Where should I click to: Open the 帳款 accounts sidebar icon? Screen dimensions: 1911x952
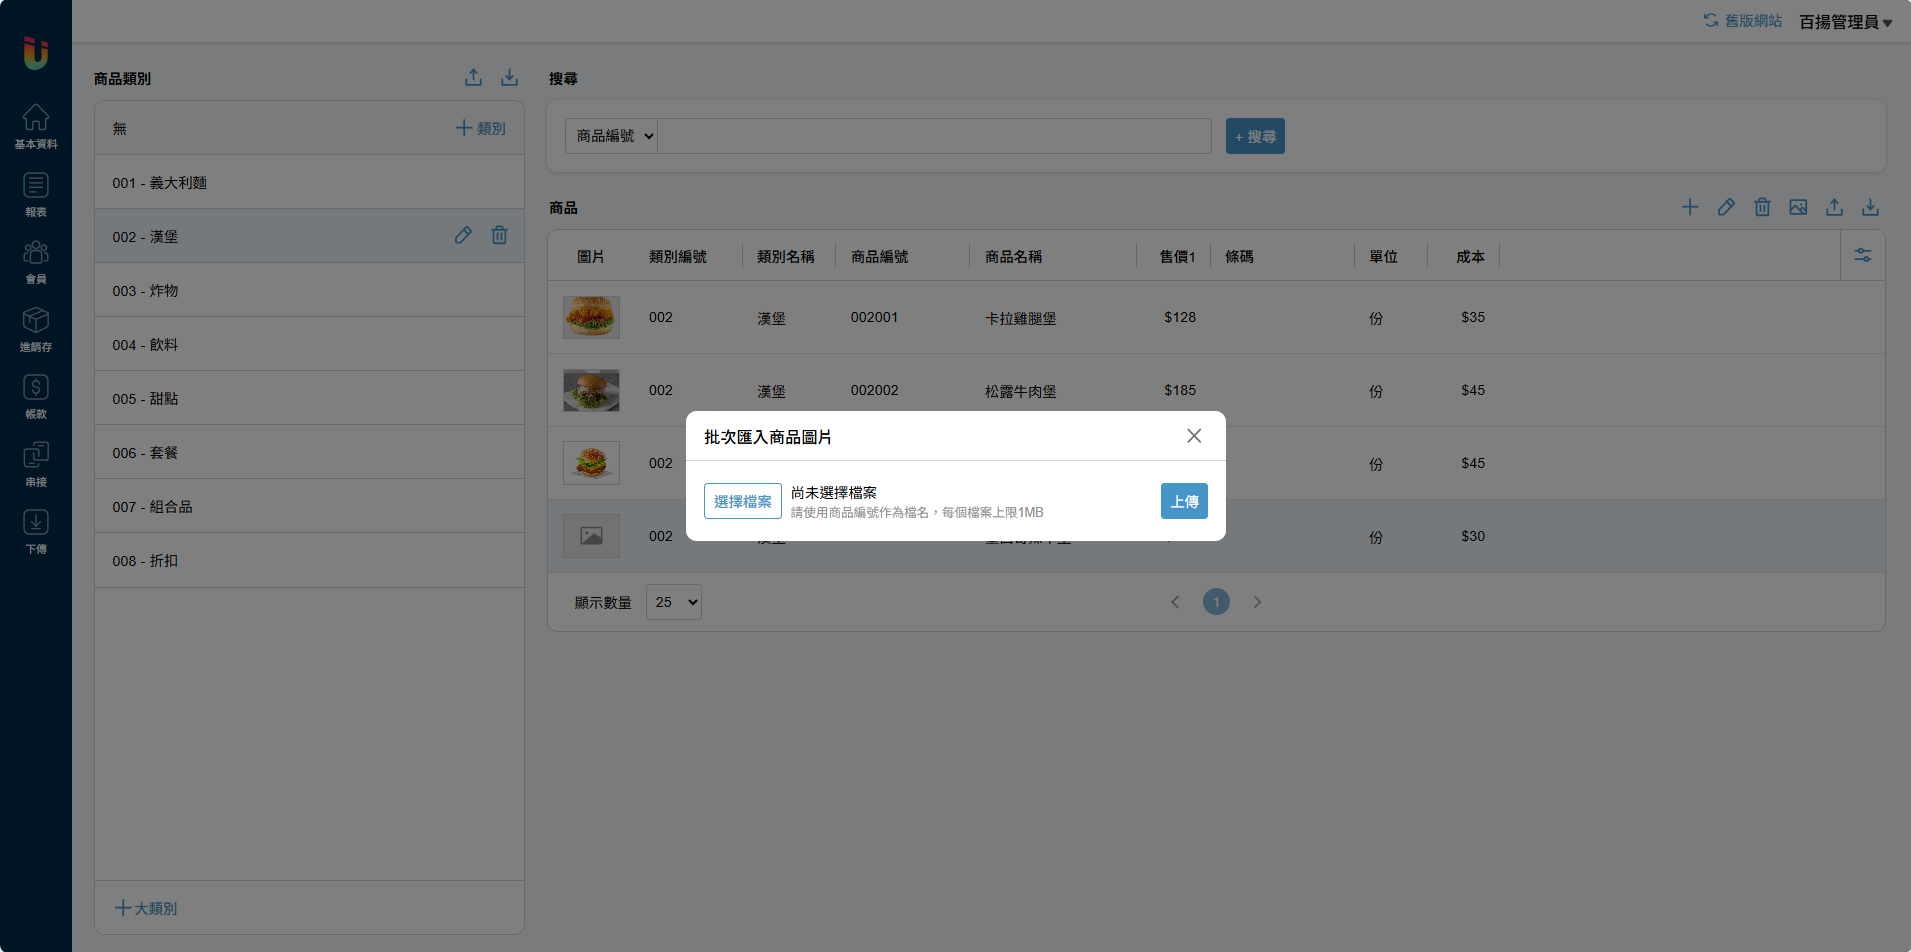[x=36, y=396]
